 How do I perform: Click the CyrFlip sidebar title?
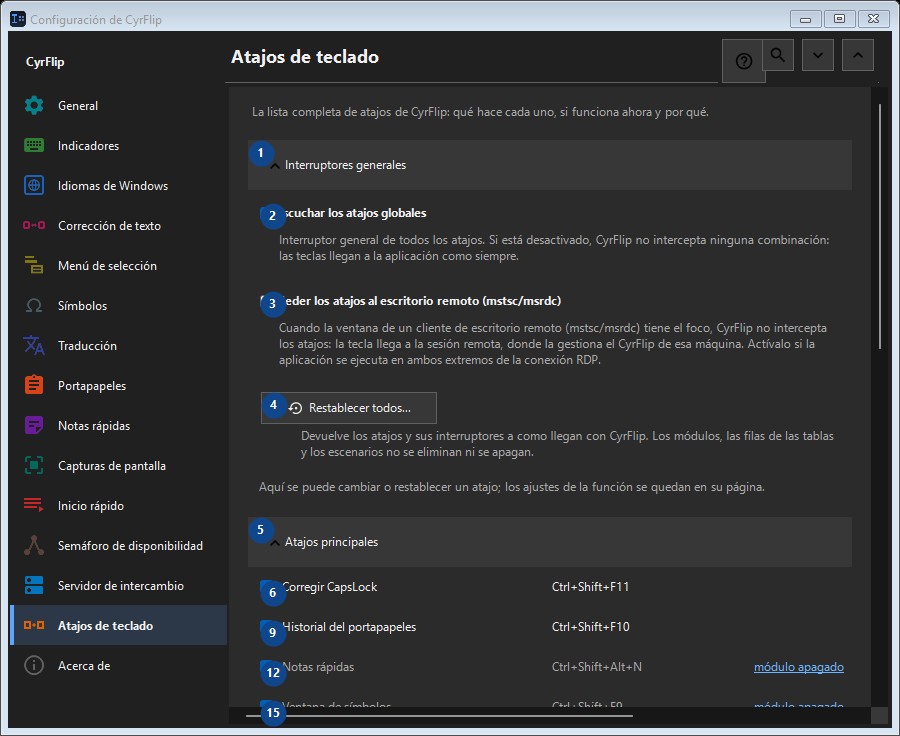(45, 62)
